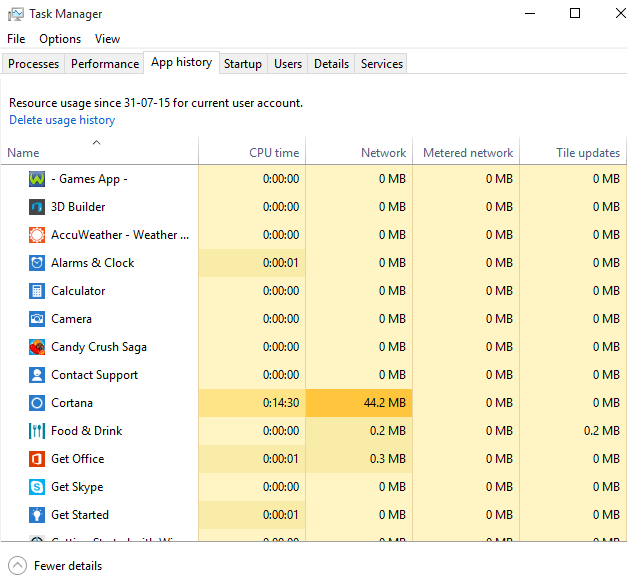Select the AccuWeather - Weather row name
The height and width of the screenshot is (585, 627).
[x=120, y=235]
